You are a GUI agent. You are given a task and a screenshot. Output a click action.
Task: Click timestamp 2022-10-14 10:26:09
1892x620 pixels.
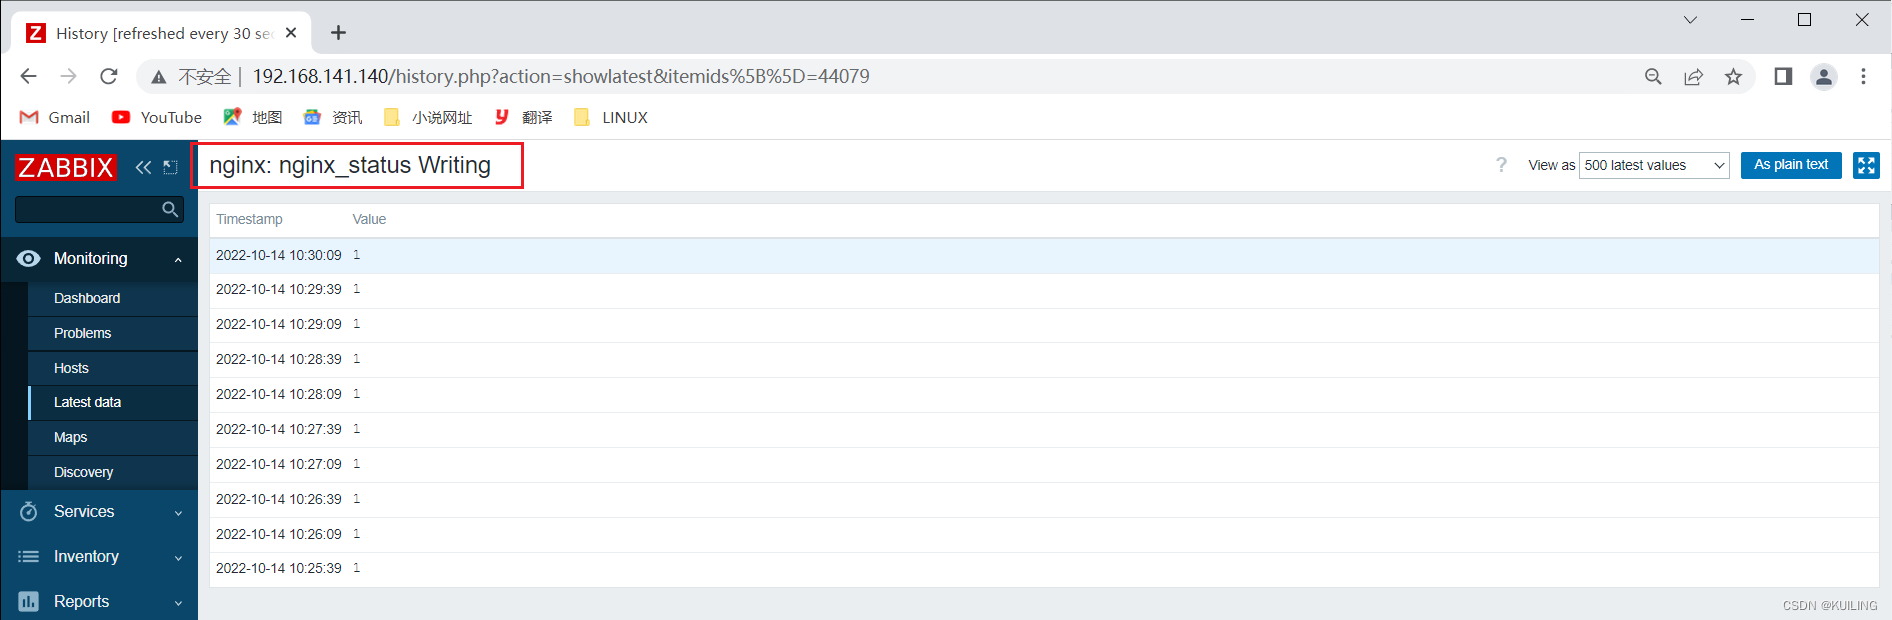[279, 534]
